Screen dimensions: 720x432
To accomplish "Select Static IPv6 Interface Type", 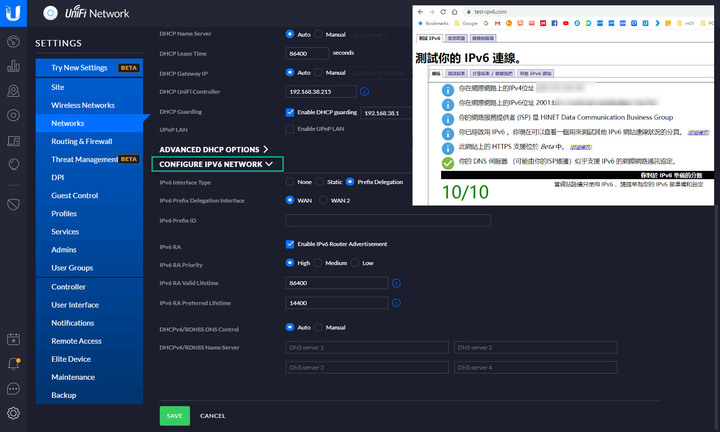I will click(x=320, y=182).
